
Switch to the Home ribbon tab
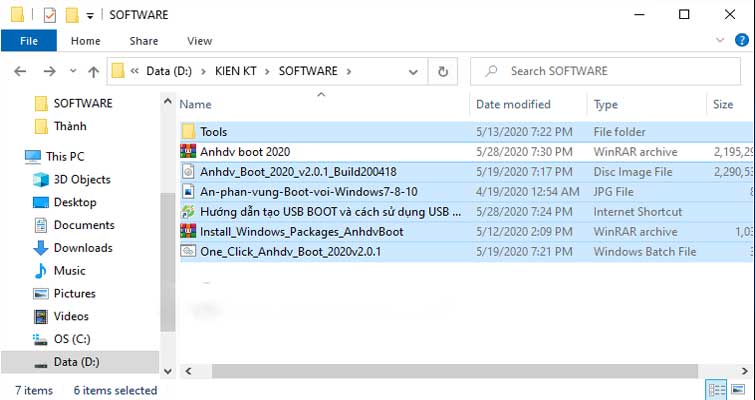click(x=86, y=41)
